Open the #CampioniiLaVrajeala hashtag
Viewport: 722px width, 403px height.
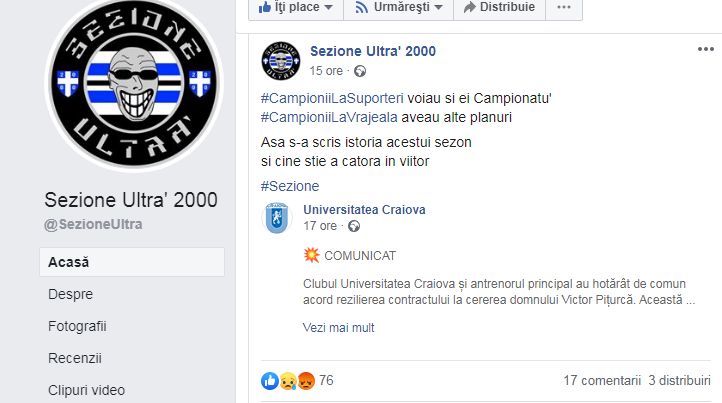[x=329, y=117]
